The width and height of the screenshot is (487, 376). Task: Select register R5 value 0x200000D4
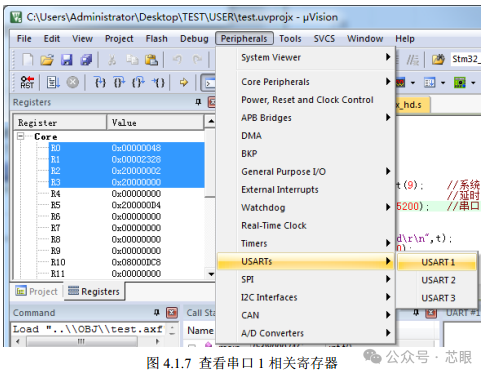pyautogui.click(x=136, y=205)
